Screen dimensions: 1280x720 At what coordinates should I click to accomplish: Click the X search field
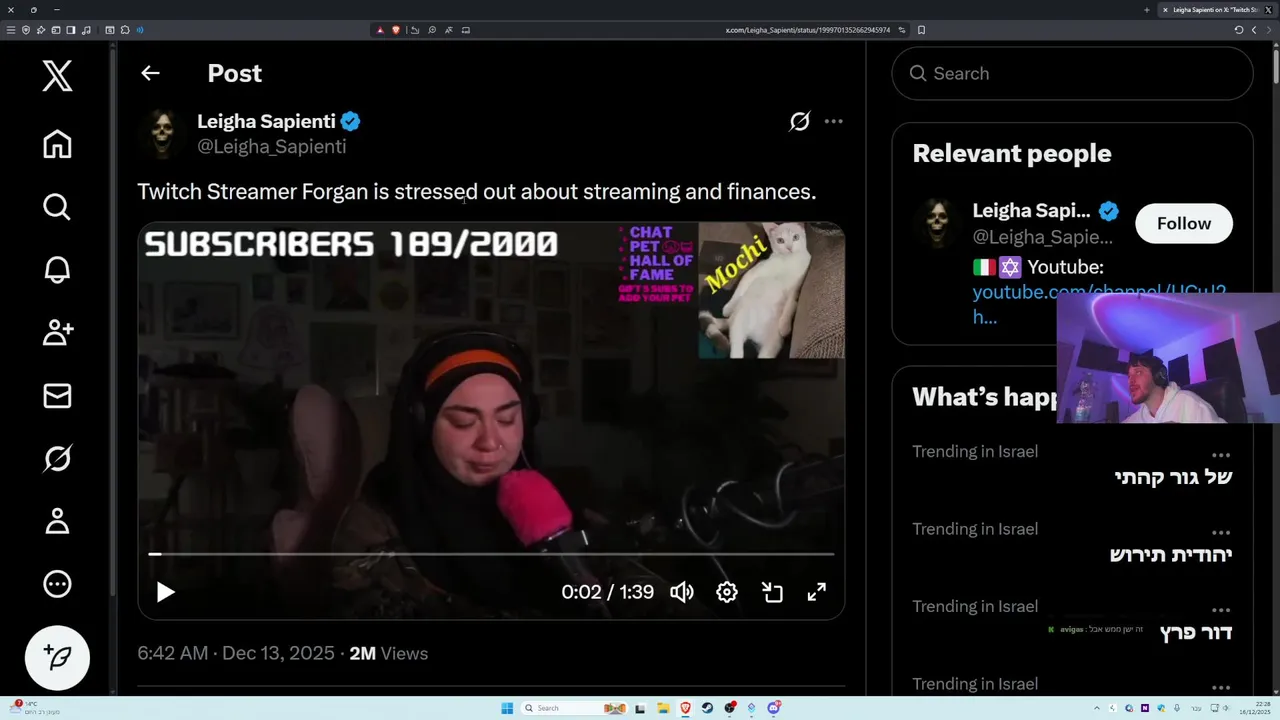pos(1072,73)
